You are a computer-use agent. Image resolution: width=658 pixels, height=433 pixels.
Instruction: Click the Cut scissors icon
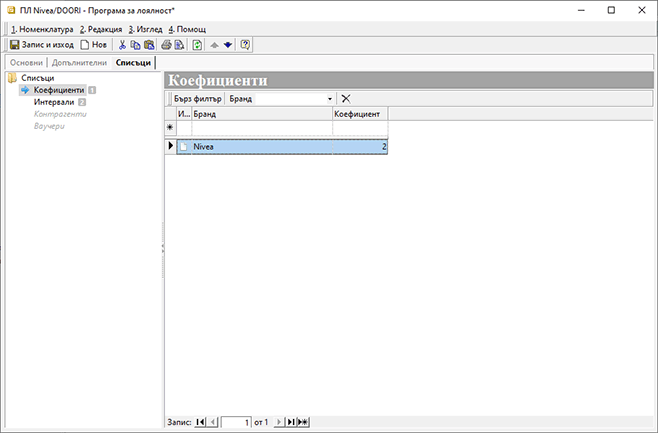(x=122, y=44)
